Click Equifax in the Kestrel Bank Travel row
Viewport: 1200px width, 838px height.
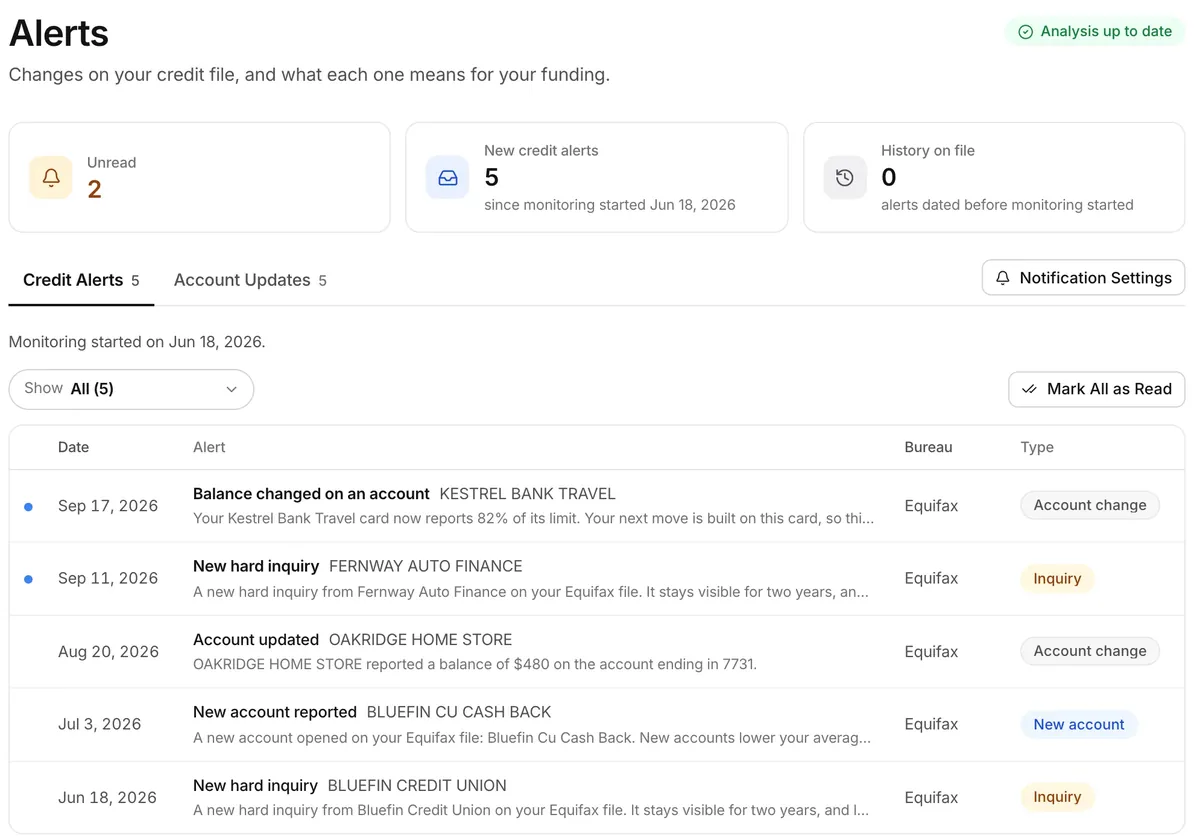point(931,506)
